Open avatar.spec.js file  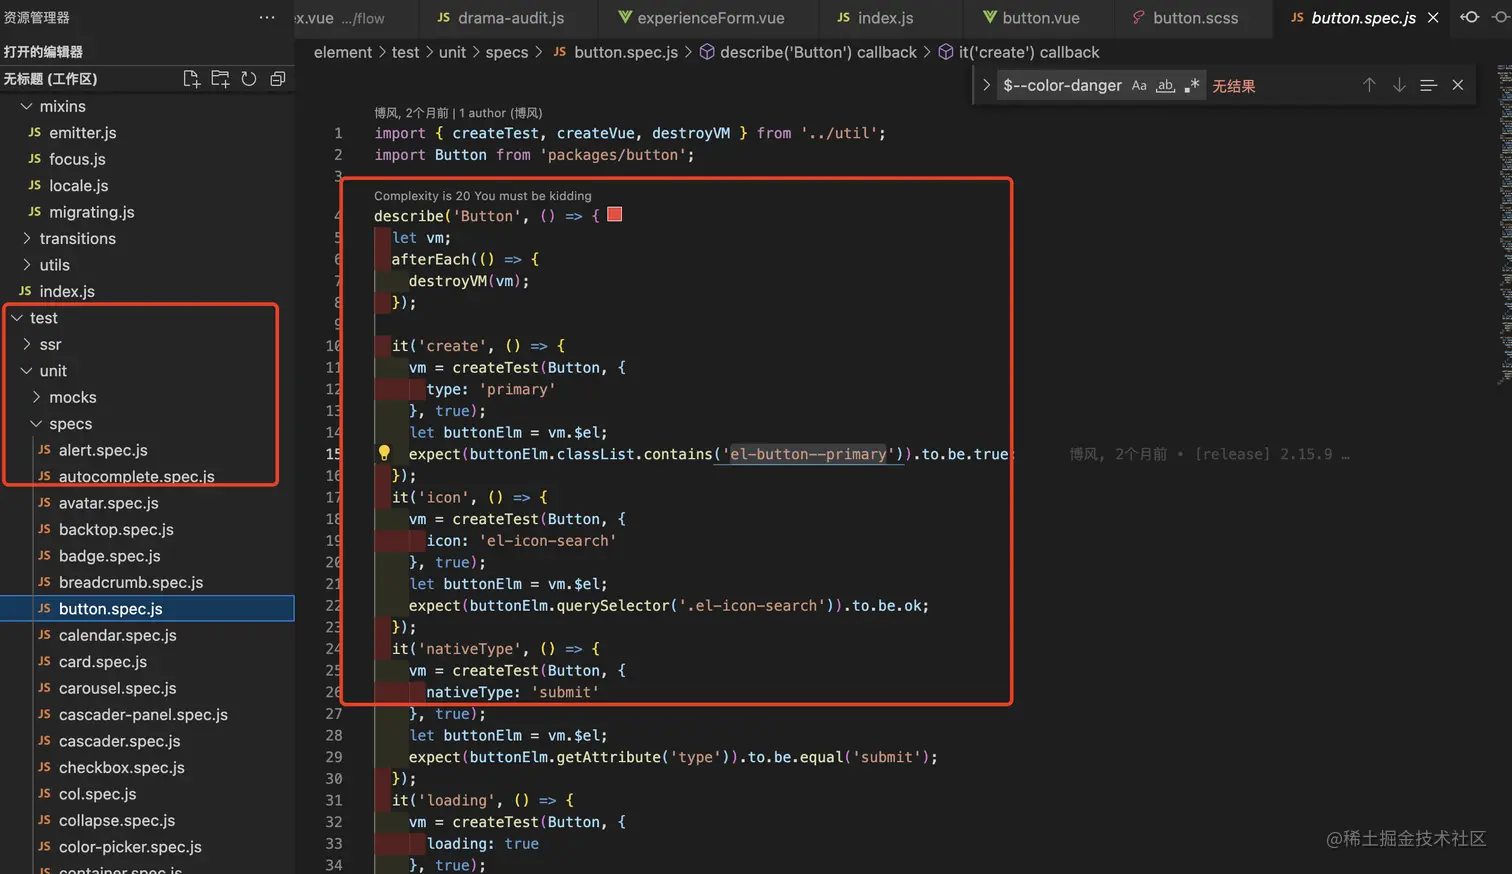pos(109,503)
